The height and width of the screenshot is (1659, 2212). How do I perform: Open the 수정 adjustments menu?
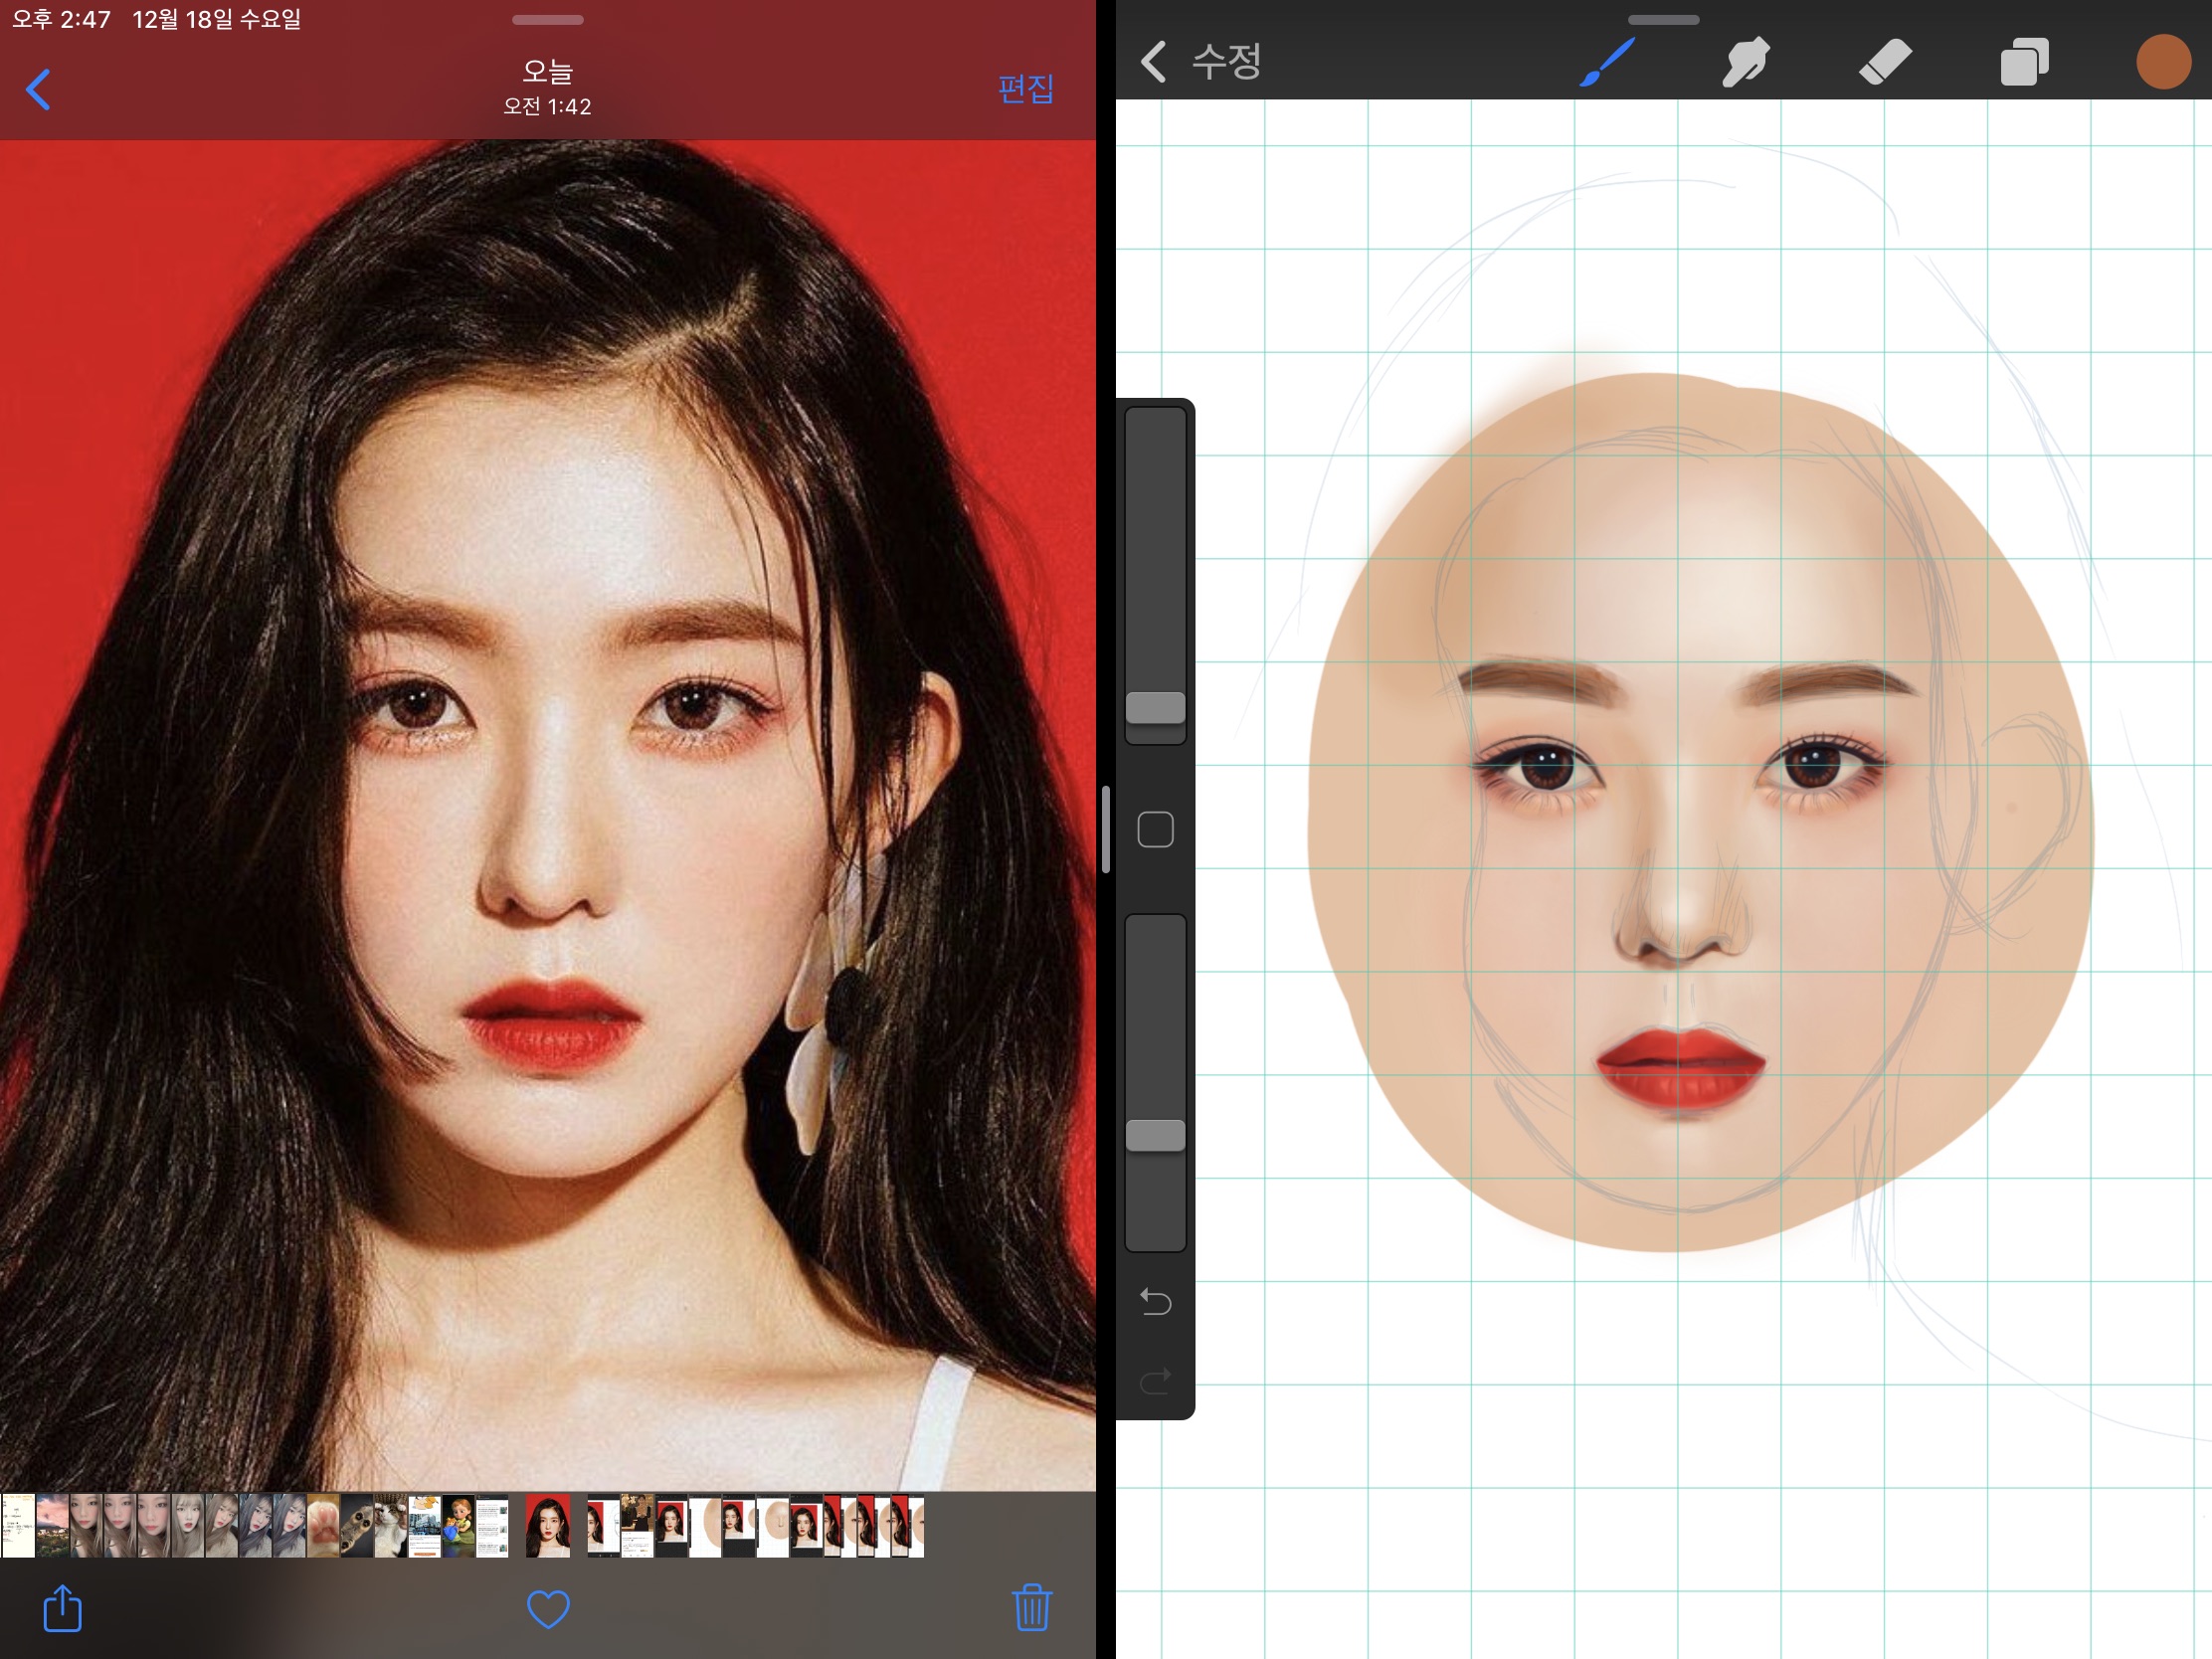[x=1227, y=62]
